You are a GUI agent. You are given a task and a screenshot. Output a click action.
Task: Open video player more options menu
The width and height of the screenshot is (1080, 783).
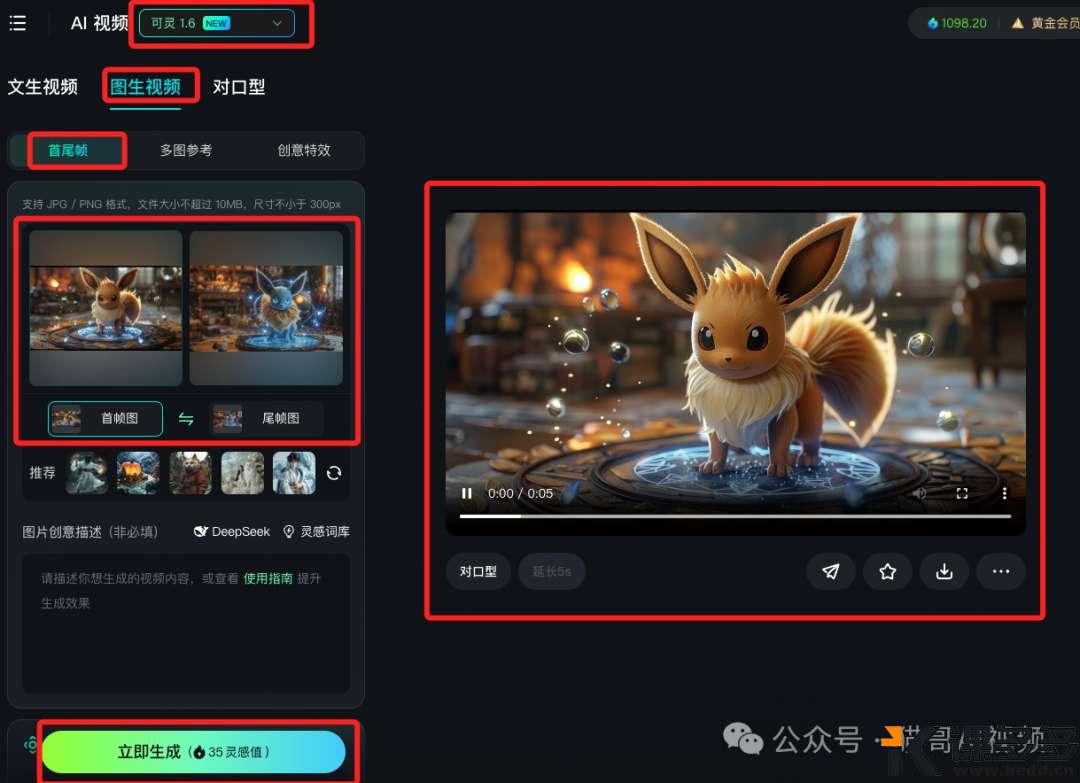click(x=1004, y=494)
